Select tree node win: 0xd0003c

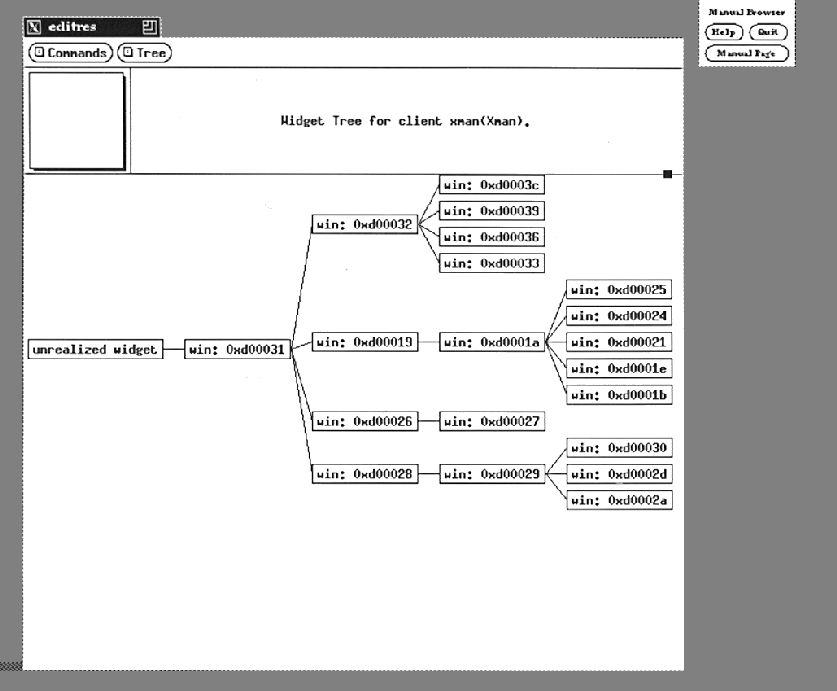coord(492,185)
